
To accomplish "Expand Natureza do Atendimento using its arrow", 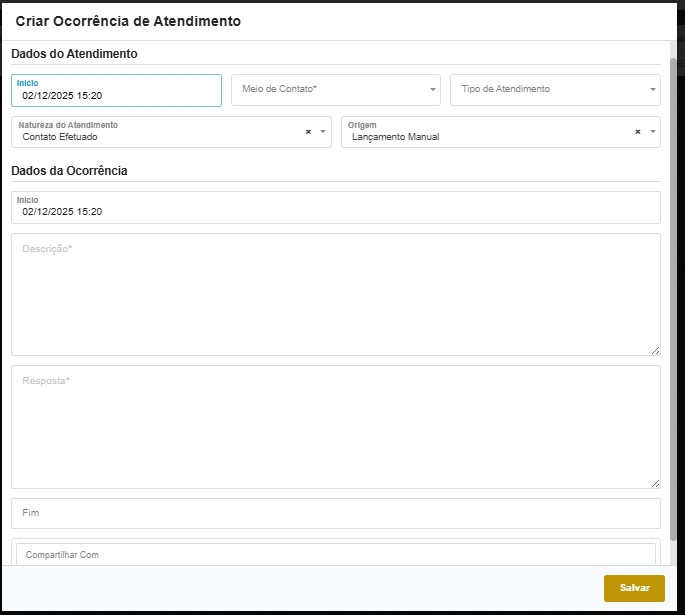I will coord(323,132).
